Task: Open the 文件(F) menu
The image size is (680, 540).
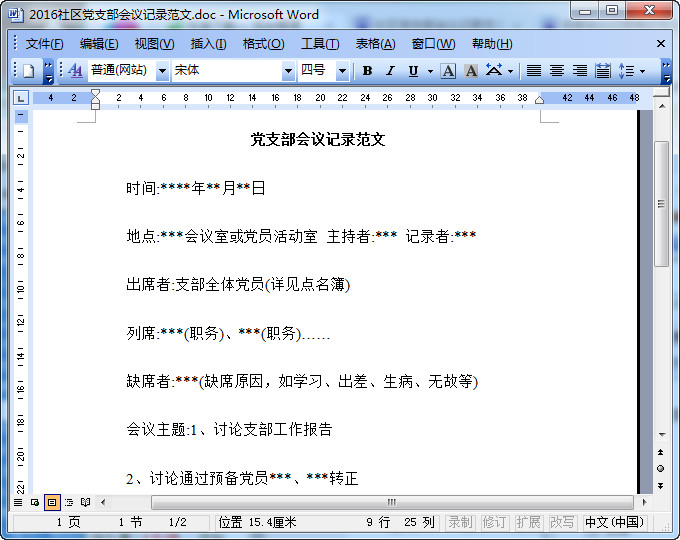Action: (44, 44)
